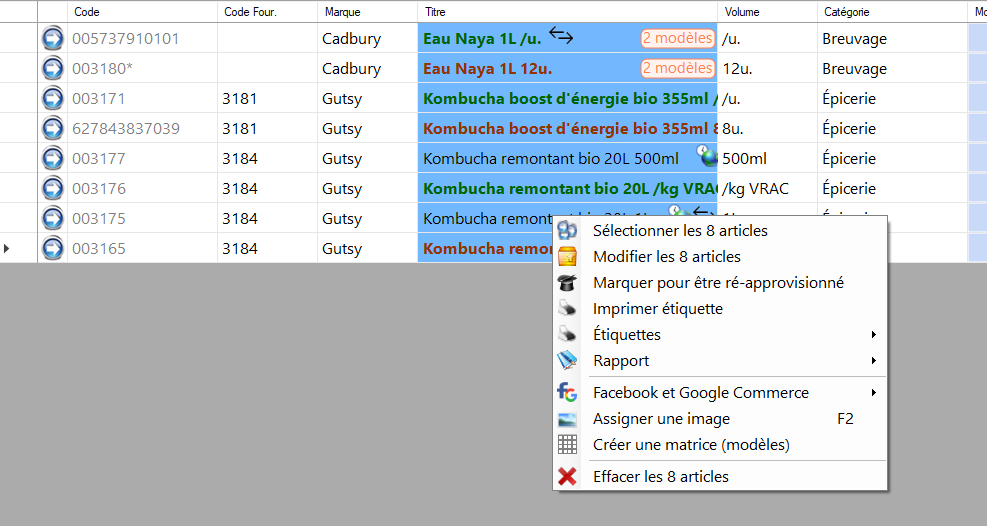Sort by the Marque column header
Viewport: 987px width, 526px height.
pyautogui.click(x=368, y=11)
